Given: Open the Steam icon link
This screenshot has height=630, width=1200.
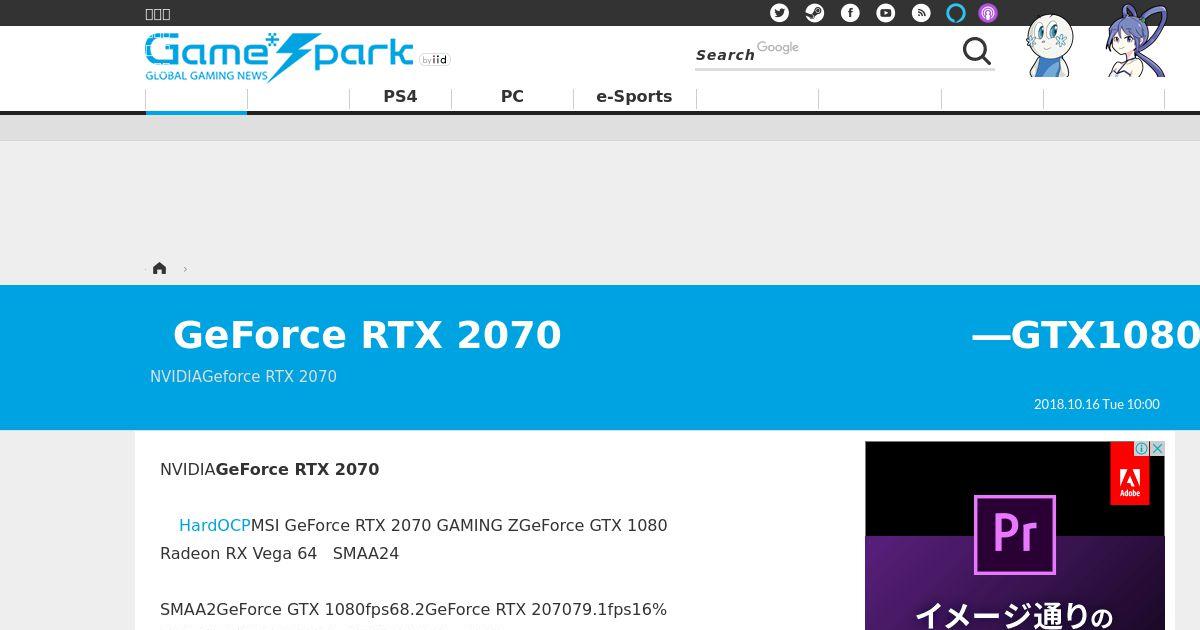Looking at the screenshot, I should (x=815, y=13).
